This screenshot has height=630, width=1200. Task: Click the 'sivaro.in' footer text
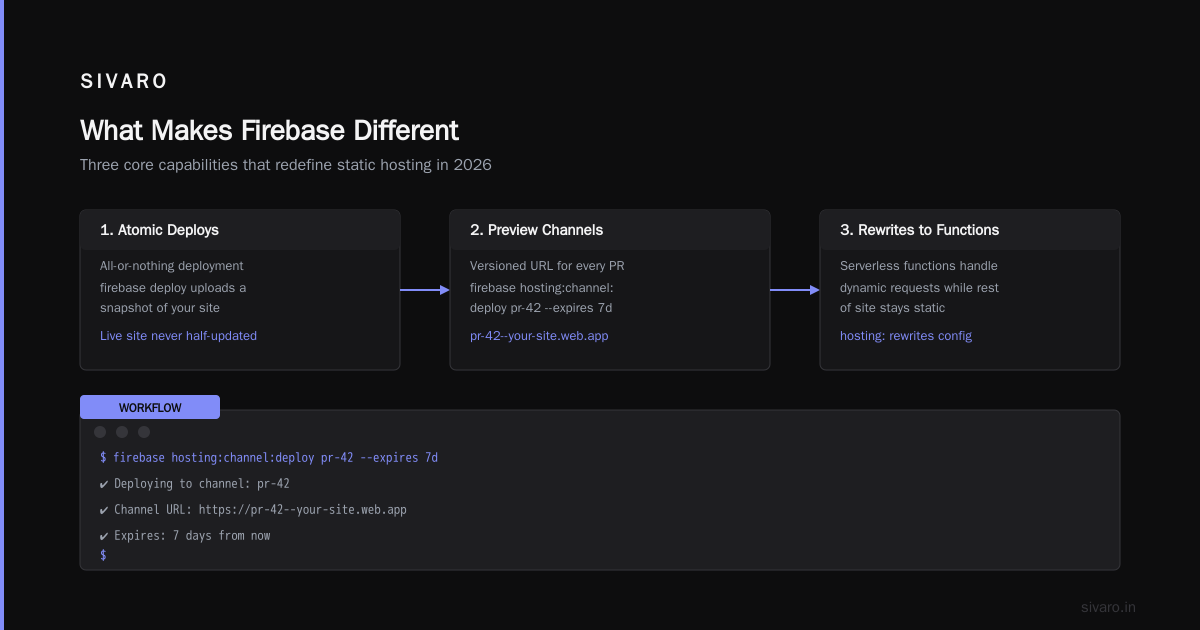(x=1108, y=607)
